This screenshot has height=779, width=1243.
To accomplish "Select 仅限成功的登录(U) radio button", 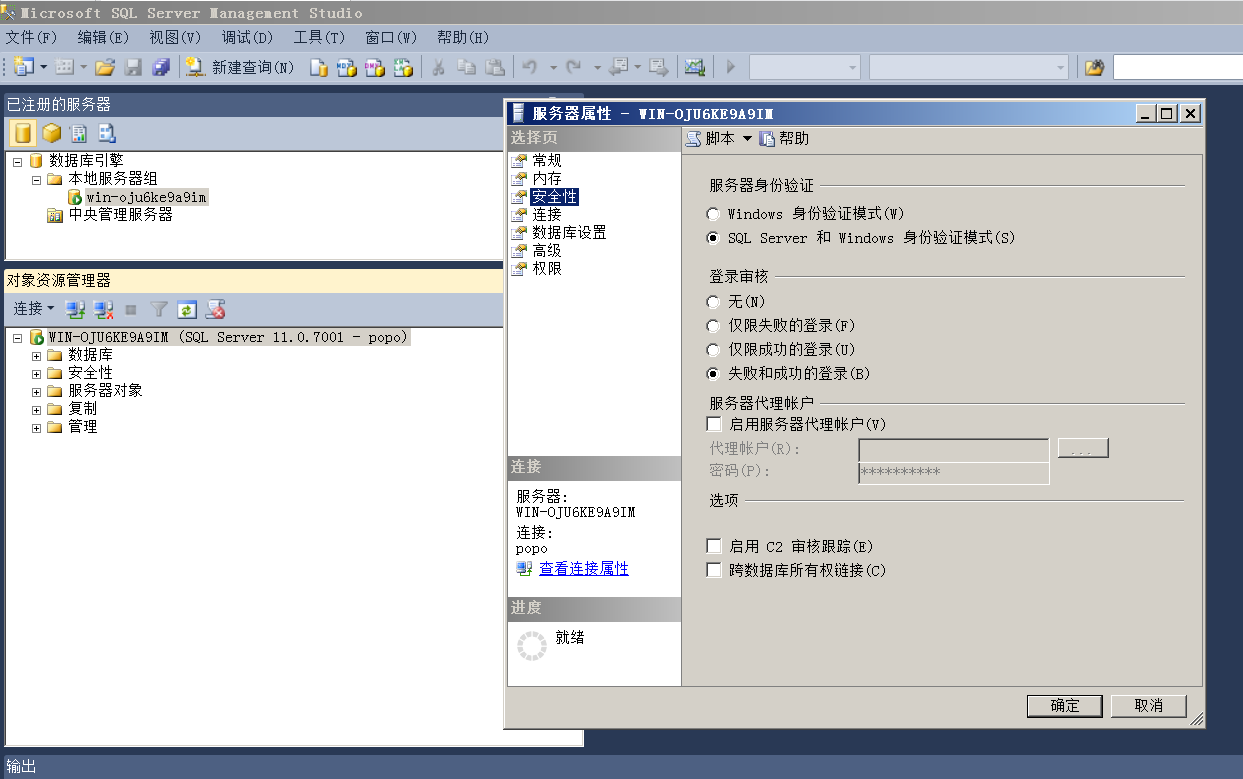I will pyautogui.click(x=713, y=350).
